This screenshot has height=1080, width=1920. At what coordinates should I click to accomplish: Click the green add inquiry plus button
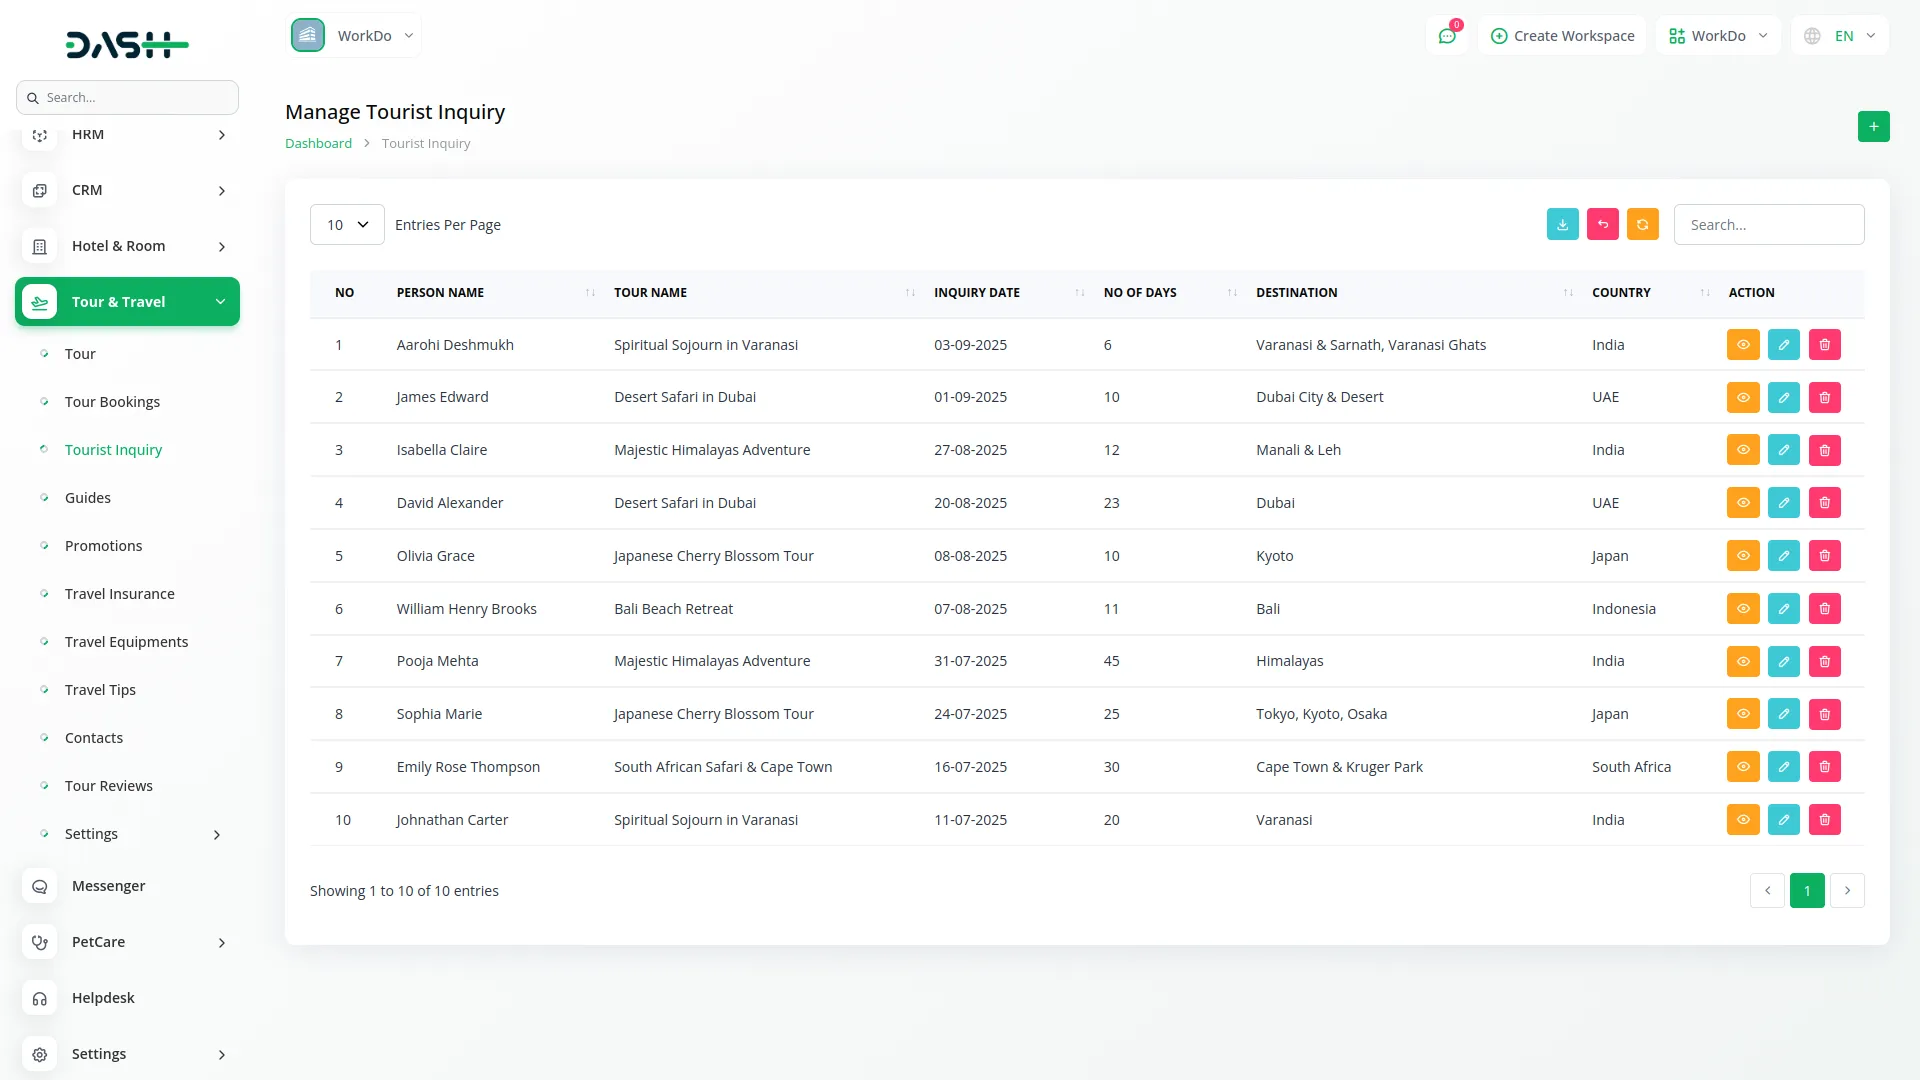click(1873, 127)
